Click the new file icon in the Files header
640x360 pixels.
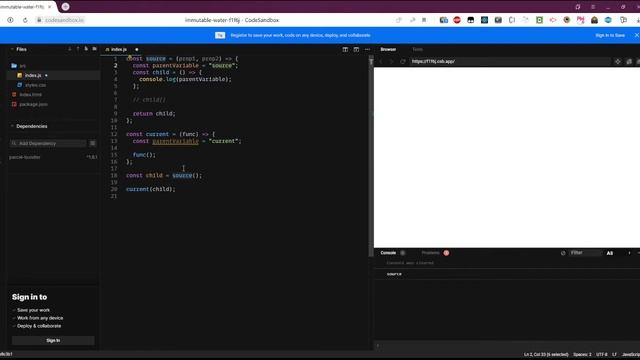tap(86, 49)
